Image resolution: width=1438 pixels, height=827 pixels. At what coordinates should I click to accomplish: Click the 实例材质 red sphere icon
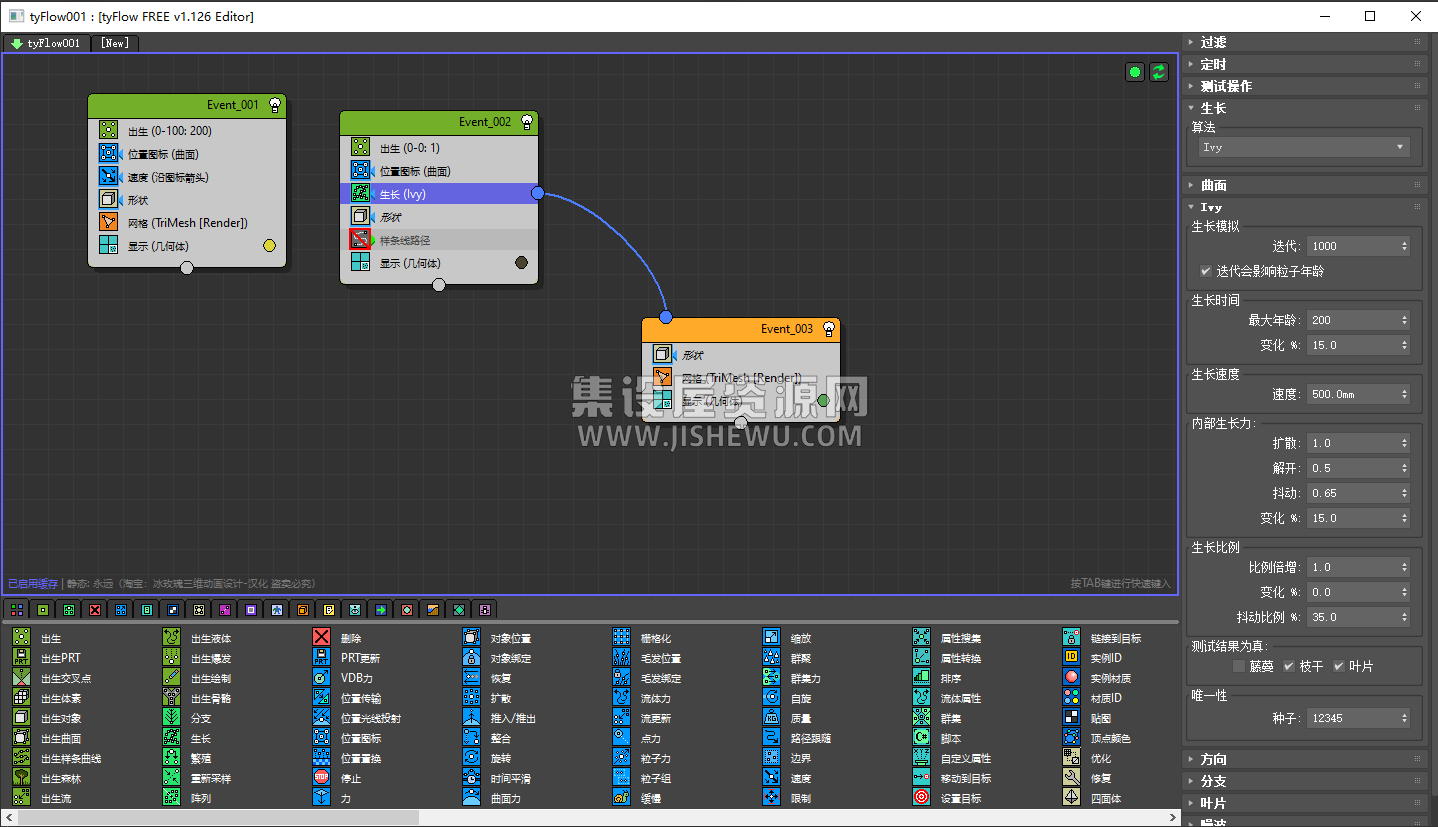click(1071, 678)
